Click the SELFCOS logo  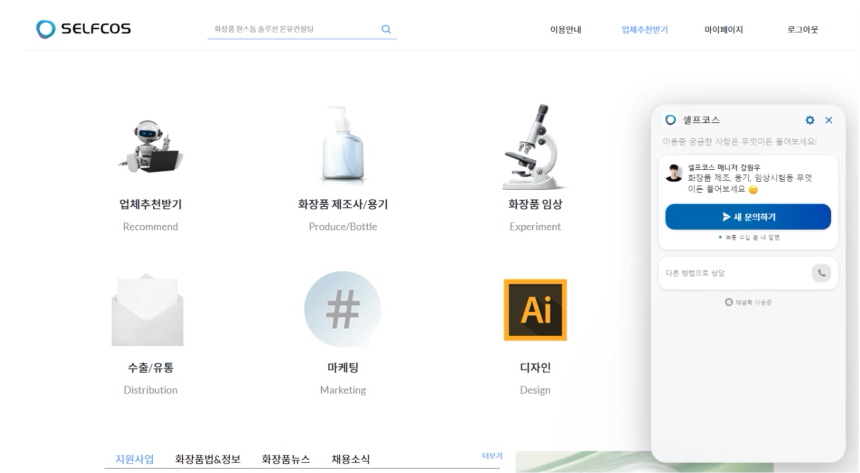[83, 29]
